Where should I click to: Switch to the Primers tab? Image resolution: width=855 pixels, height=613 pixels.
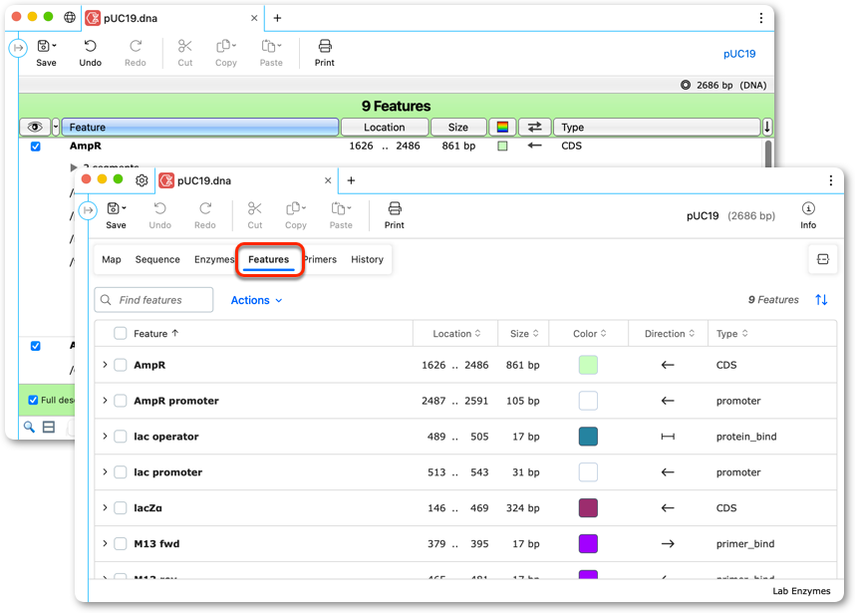[x=321, y=260]
